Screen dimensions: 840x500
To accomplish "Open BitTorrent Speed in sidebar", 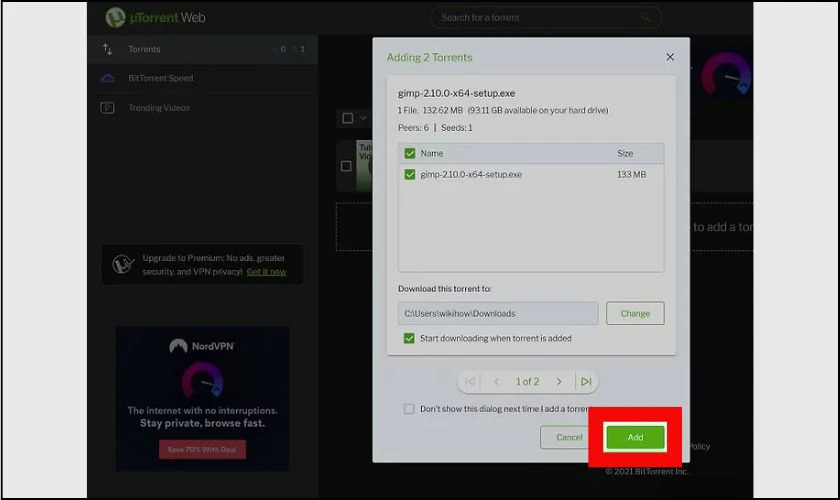I will (202, 78).
